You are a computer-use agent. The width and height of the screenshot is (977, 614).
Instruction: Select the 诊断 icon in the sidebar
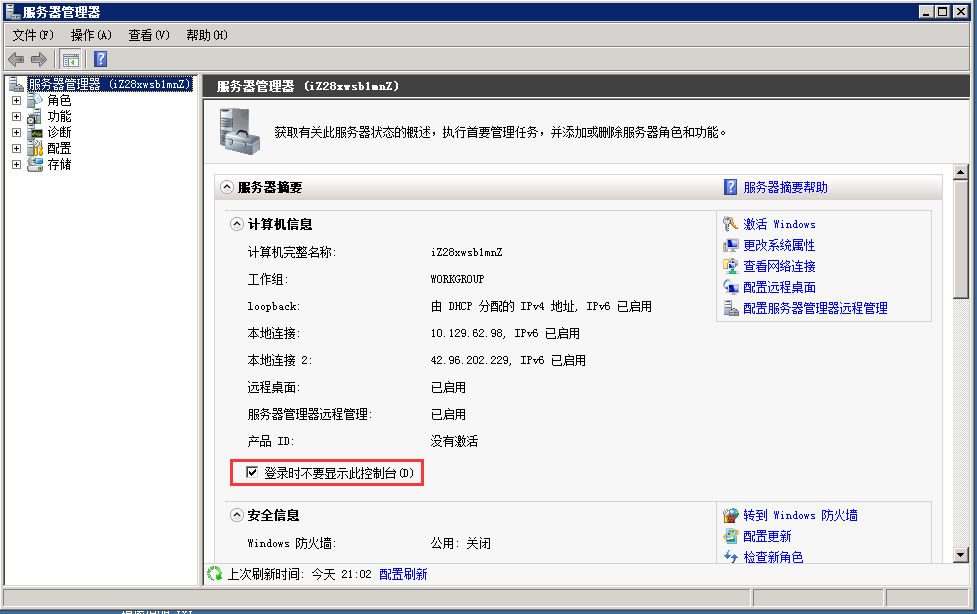pos(34,131)
